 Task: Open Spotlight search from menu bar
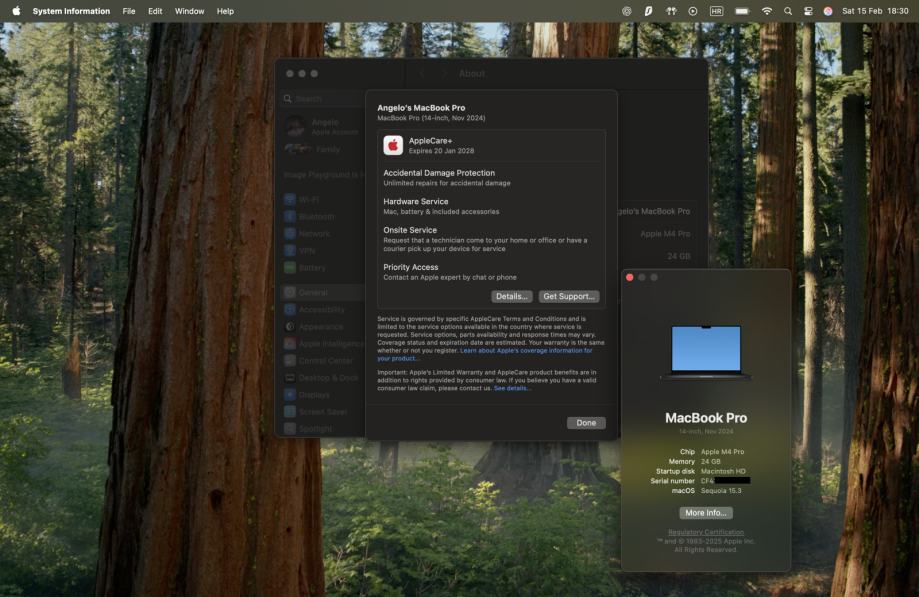coord(788,11)
